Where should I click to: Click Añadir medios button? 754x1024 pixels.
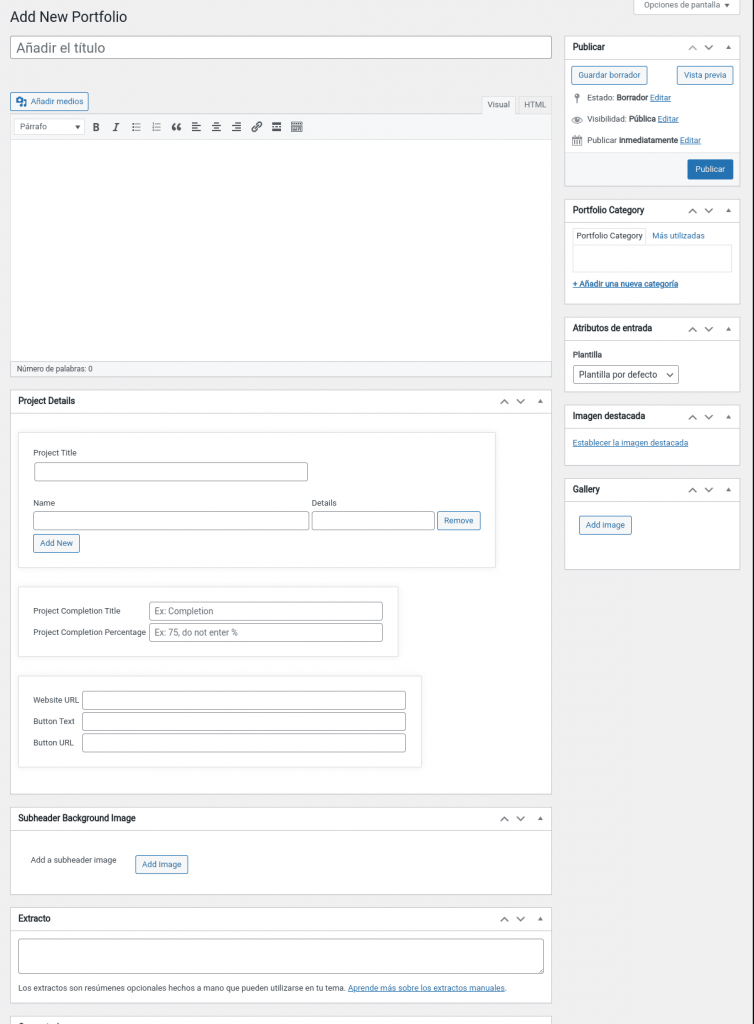pos(50,101)
